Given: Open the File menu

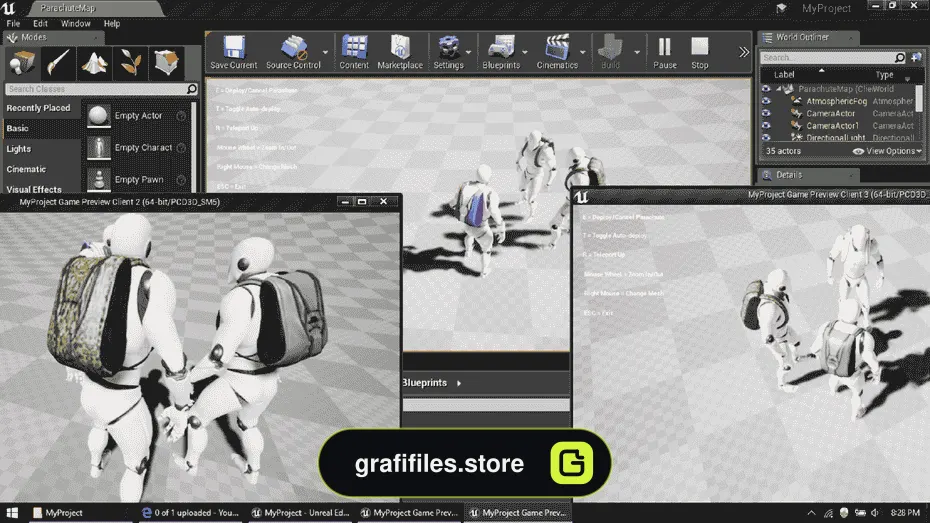Looking at the screenshot, I should coord(13,24).
